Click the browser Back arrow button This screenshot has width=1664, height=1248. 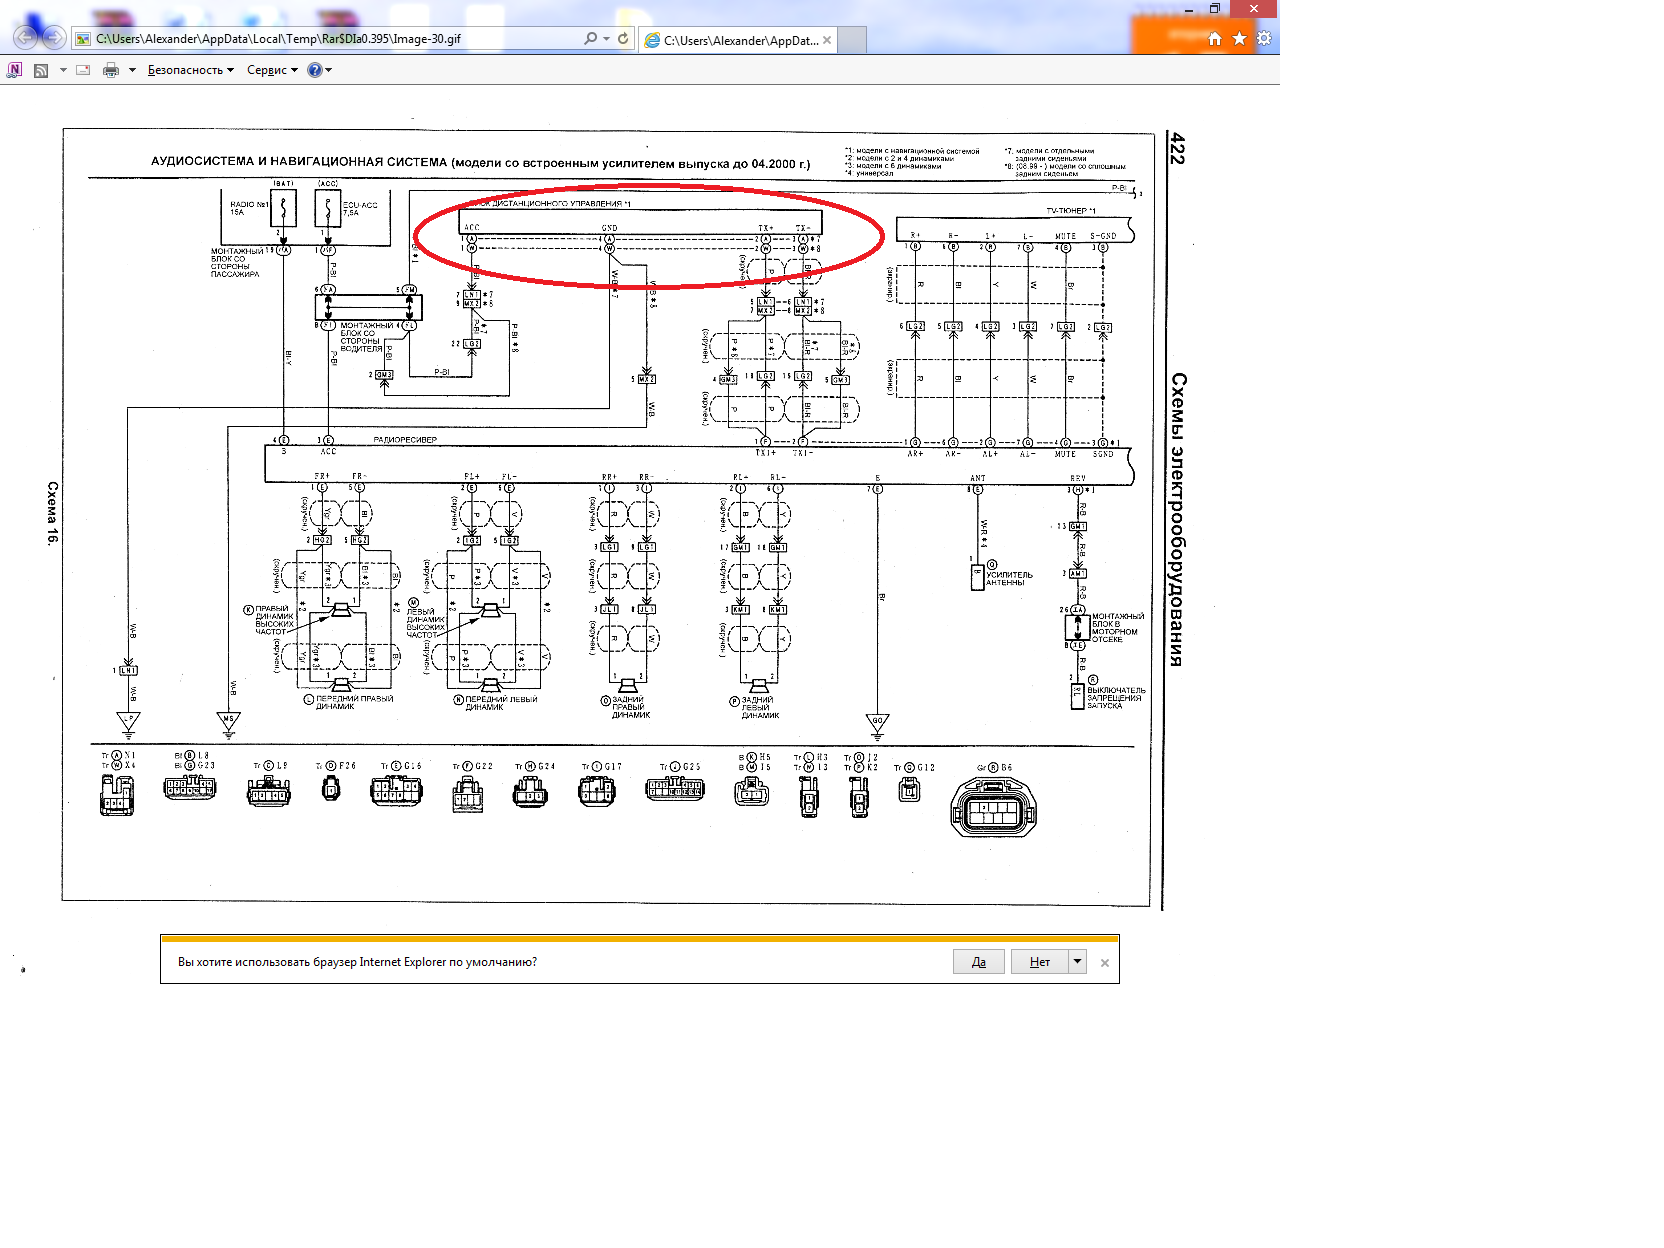[x=25, y=38]
